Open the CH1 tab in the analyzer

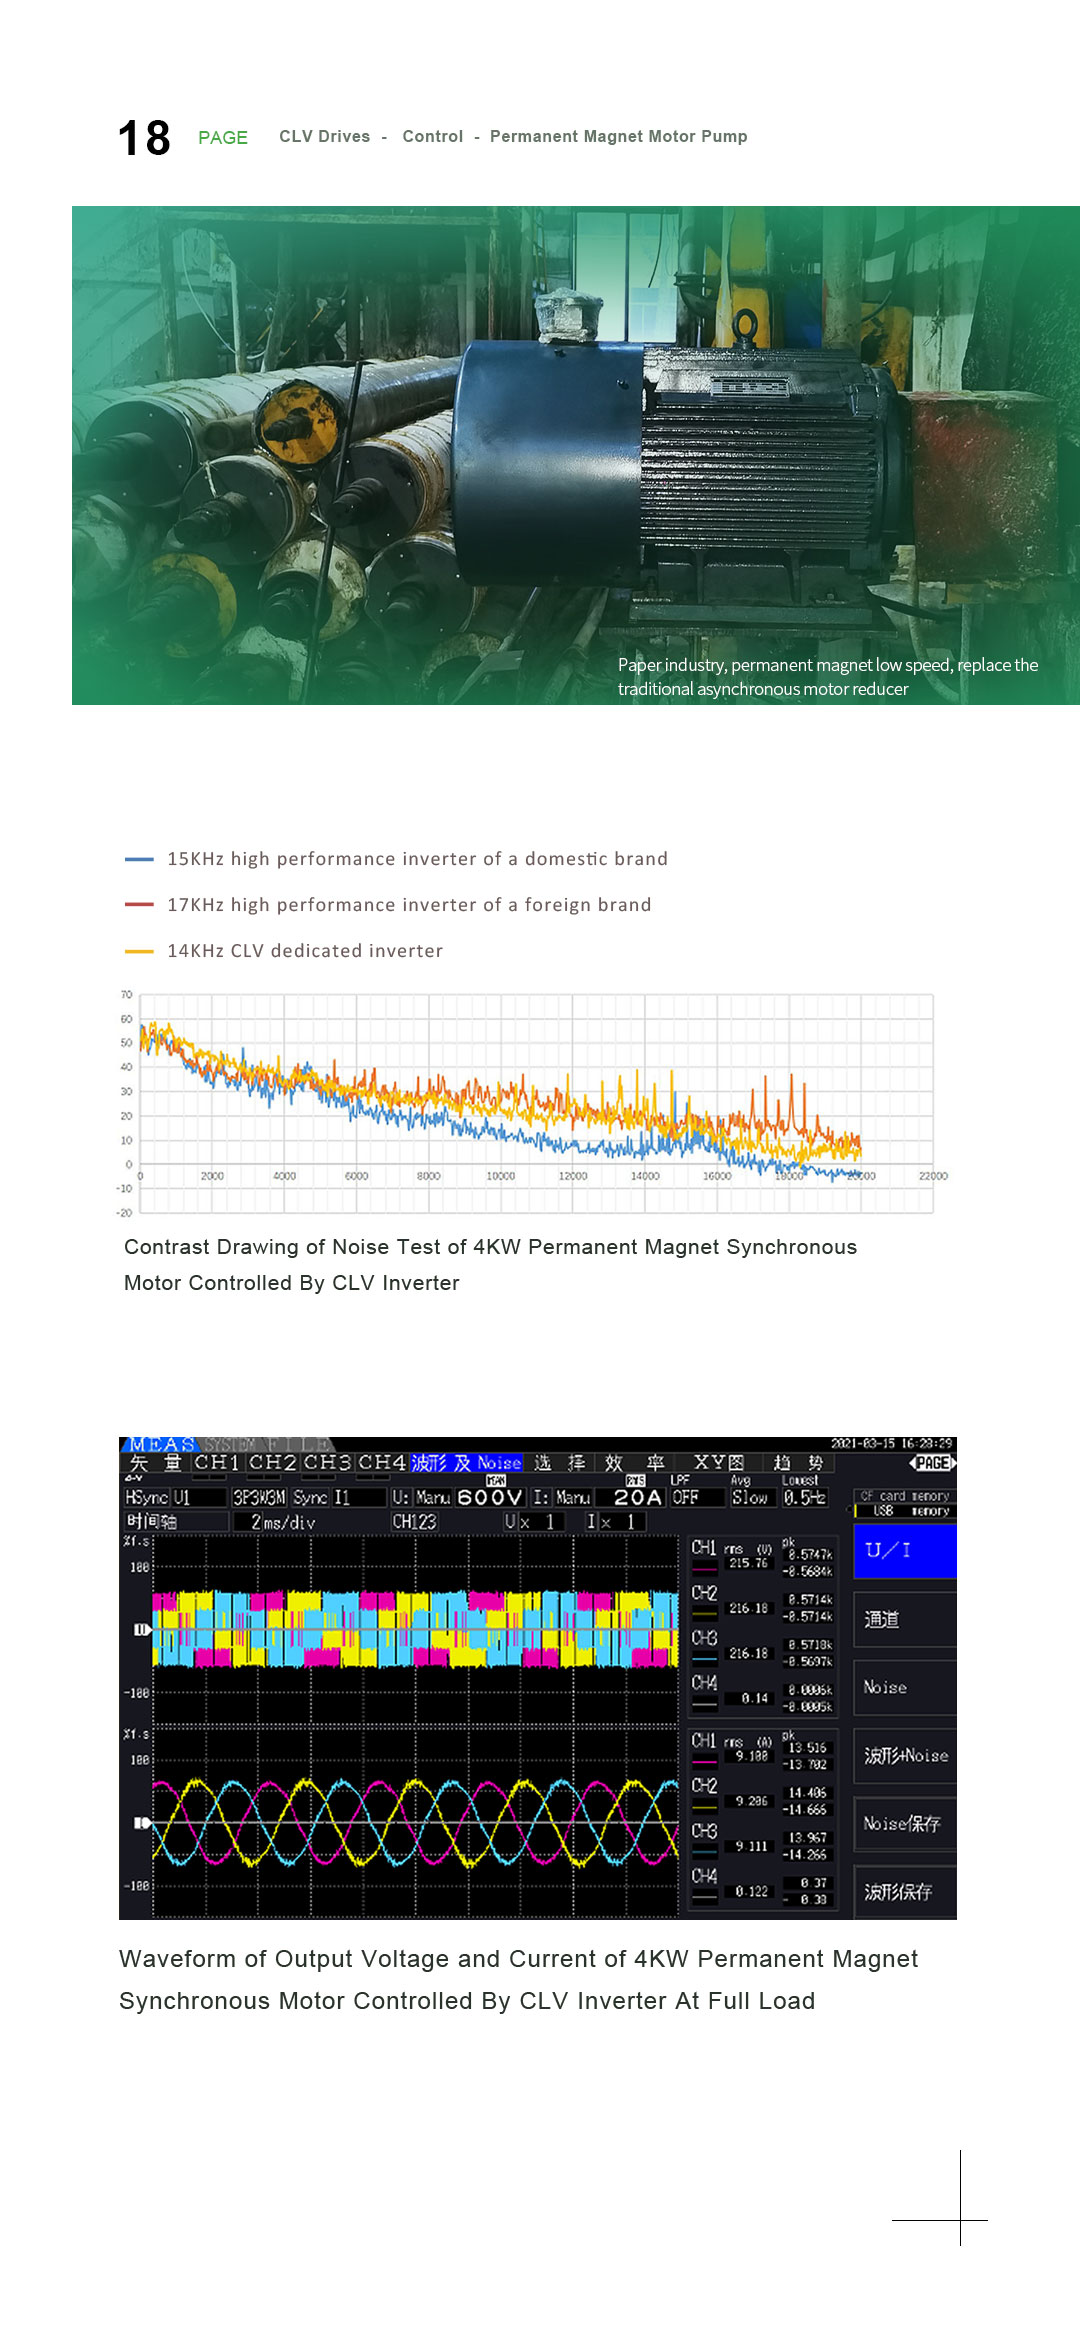pos(217,1463)
